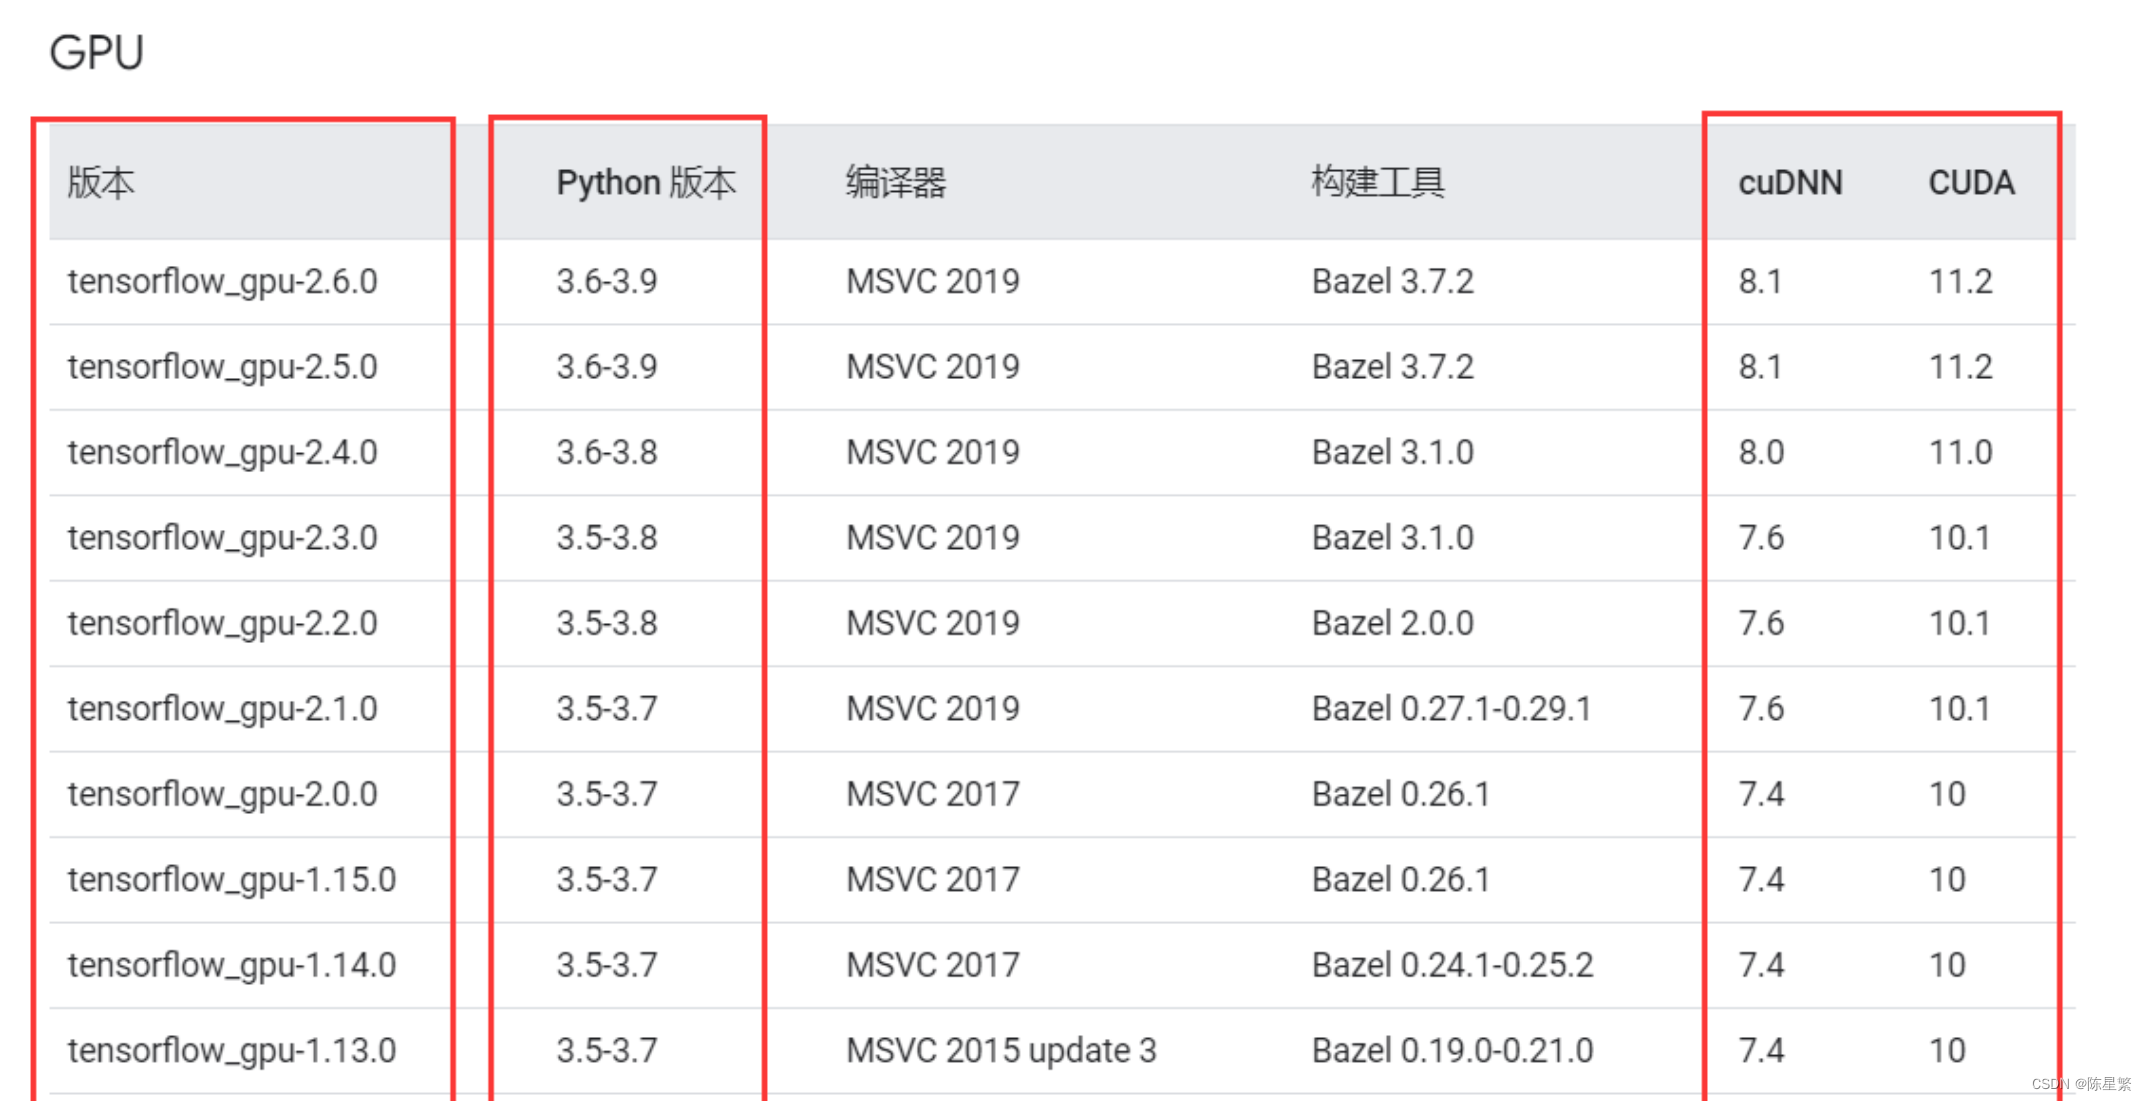This screenshot has height=1101, width=2147.
Task: Click CUDA 11.0 value
Action: tap(1959, 453)
